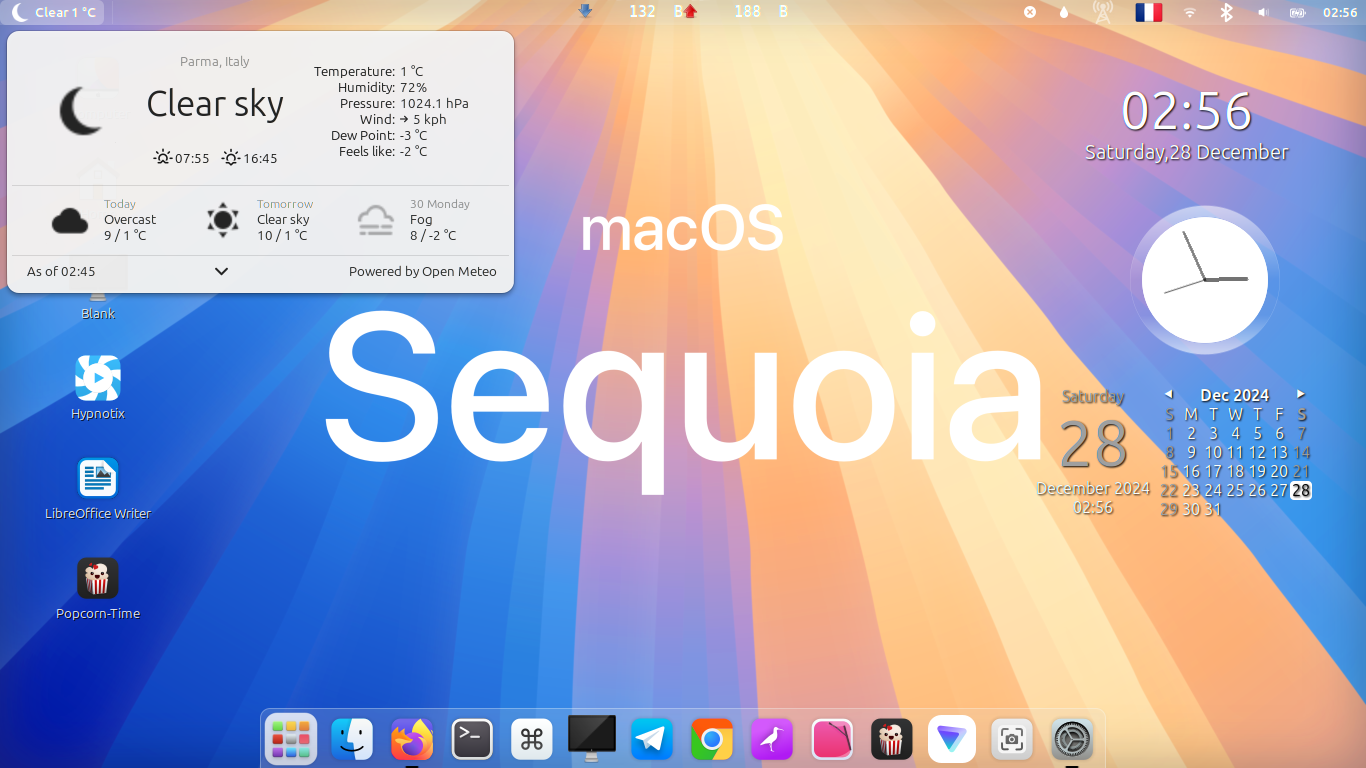Open the volume control in panel
The width and height of the screenshot is (1366, 768).
(1262, 12)
